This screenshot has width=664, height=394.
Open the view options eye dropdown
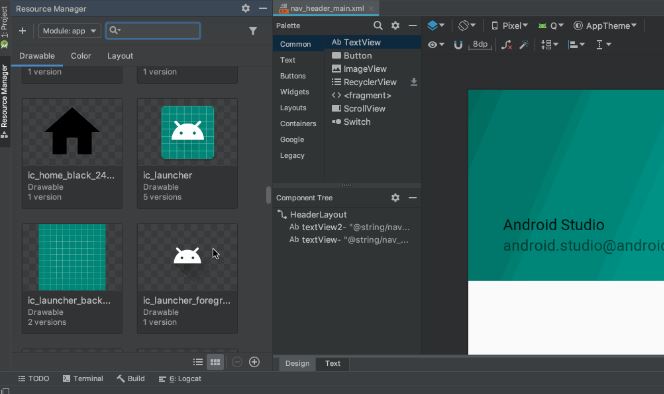click(436, 44)
